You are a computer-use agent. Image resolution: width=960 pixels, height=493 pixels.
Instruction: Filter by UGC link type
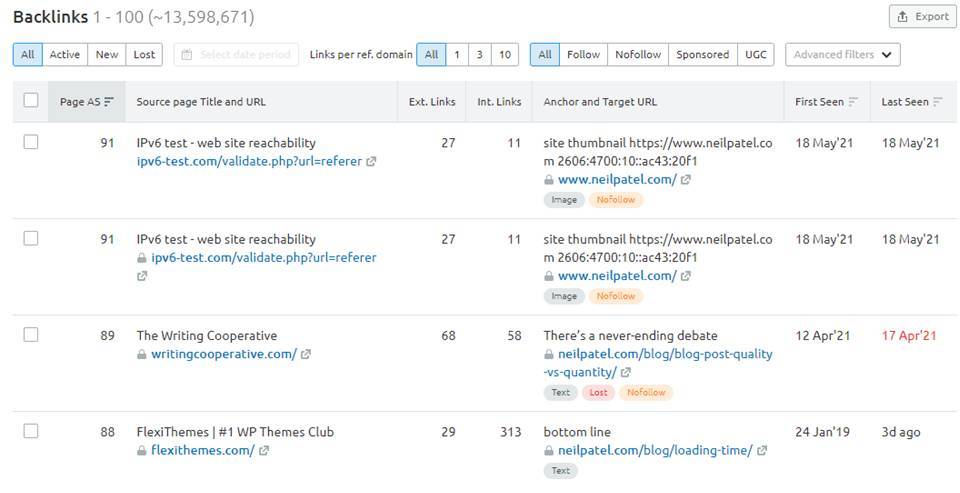click(756, 55)
